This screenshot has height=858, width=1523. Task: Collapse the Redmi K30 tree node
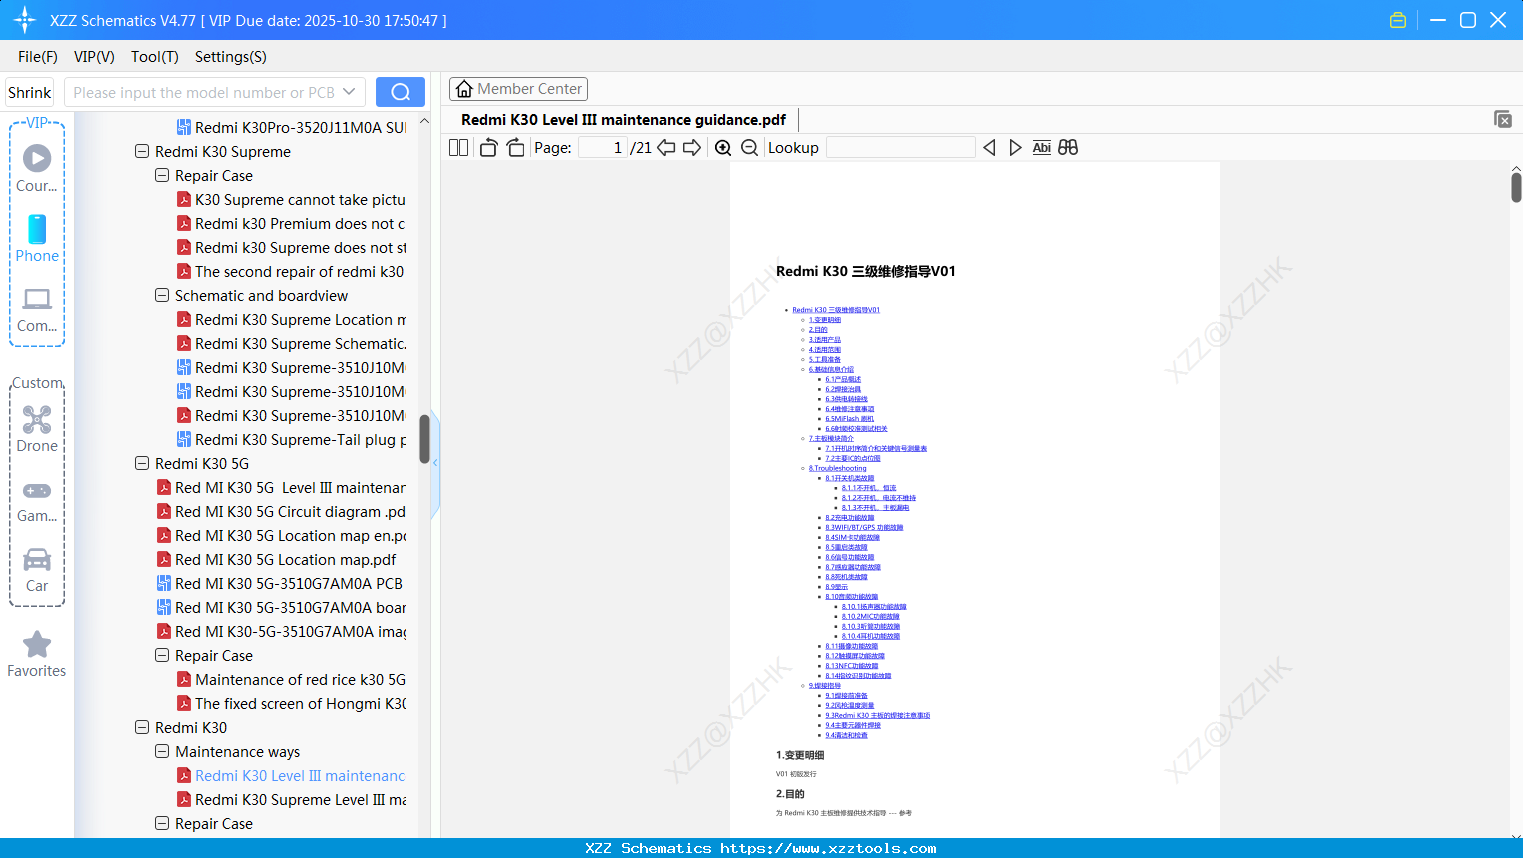(x=142, y=728)
